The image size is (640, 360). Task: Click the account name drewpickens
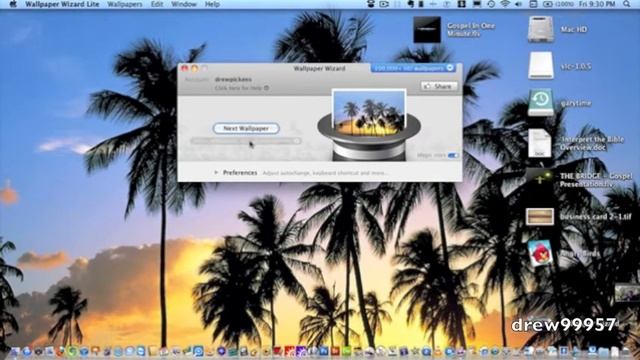(233, 79)
